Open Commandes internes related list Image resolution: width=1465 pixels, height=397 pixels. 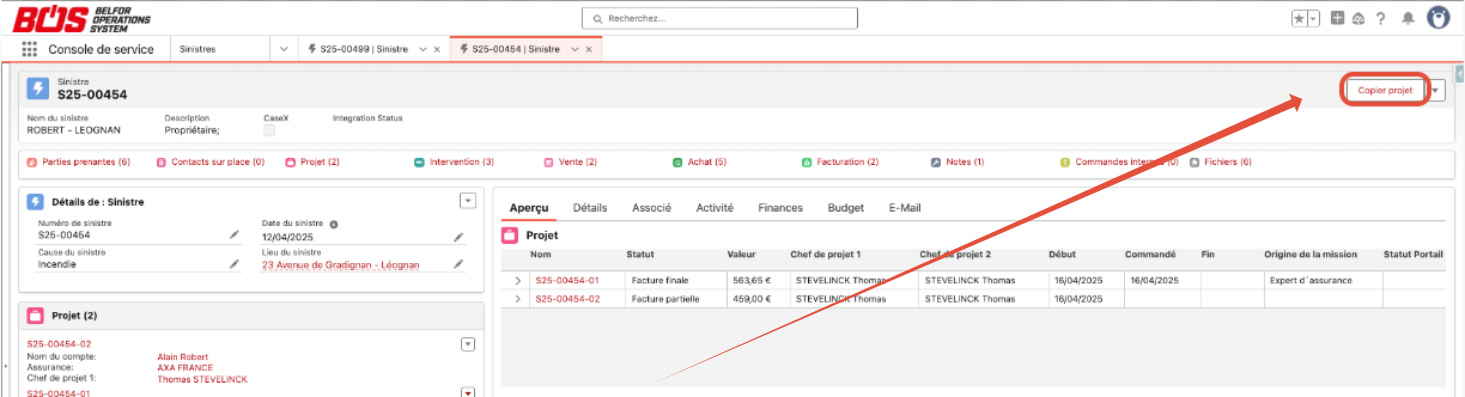click(x=1127, y=162)
